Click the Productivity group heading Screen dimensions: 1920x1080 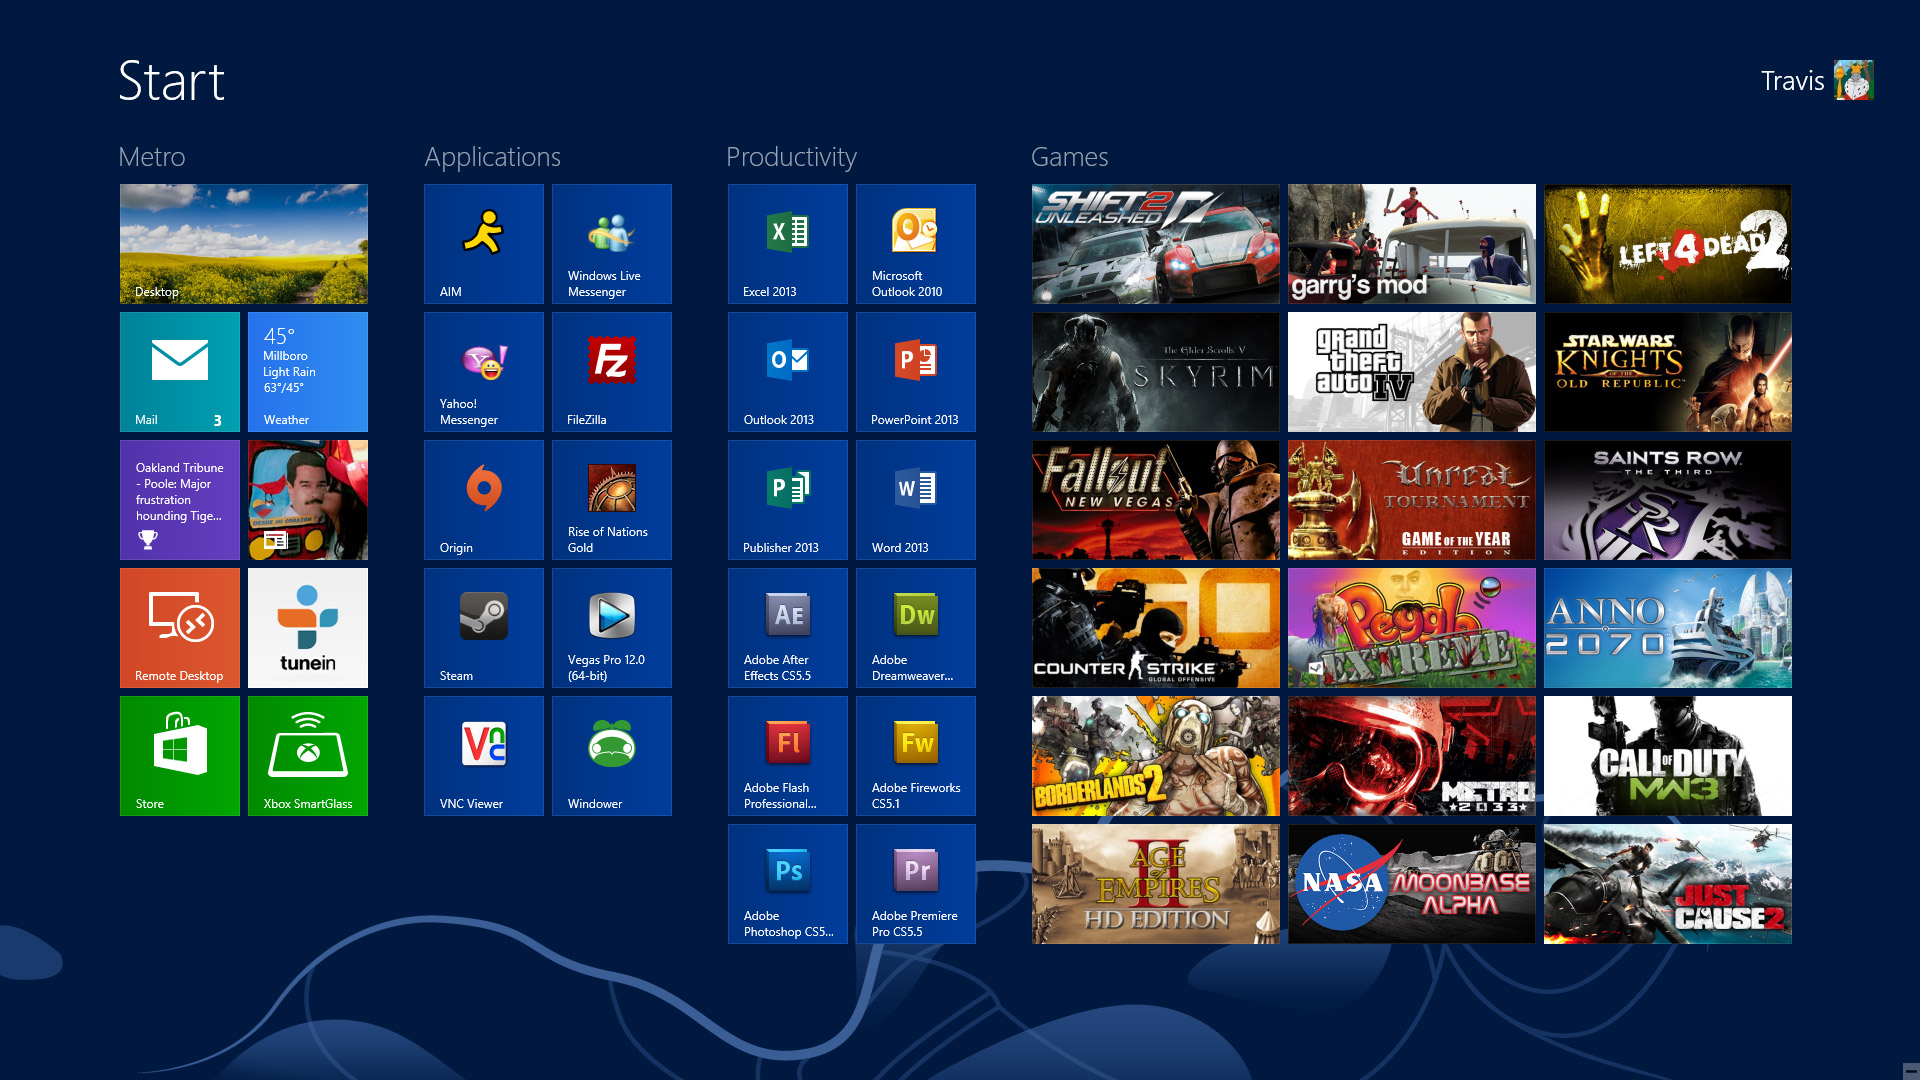[791, 157]
